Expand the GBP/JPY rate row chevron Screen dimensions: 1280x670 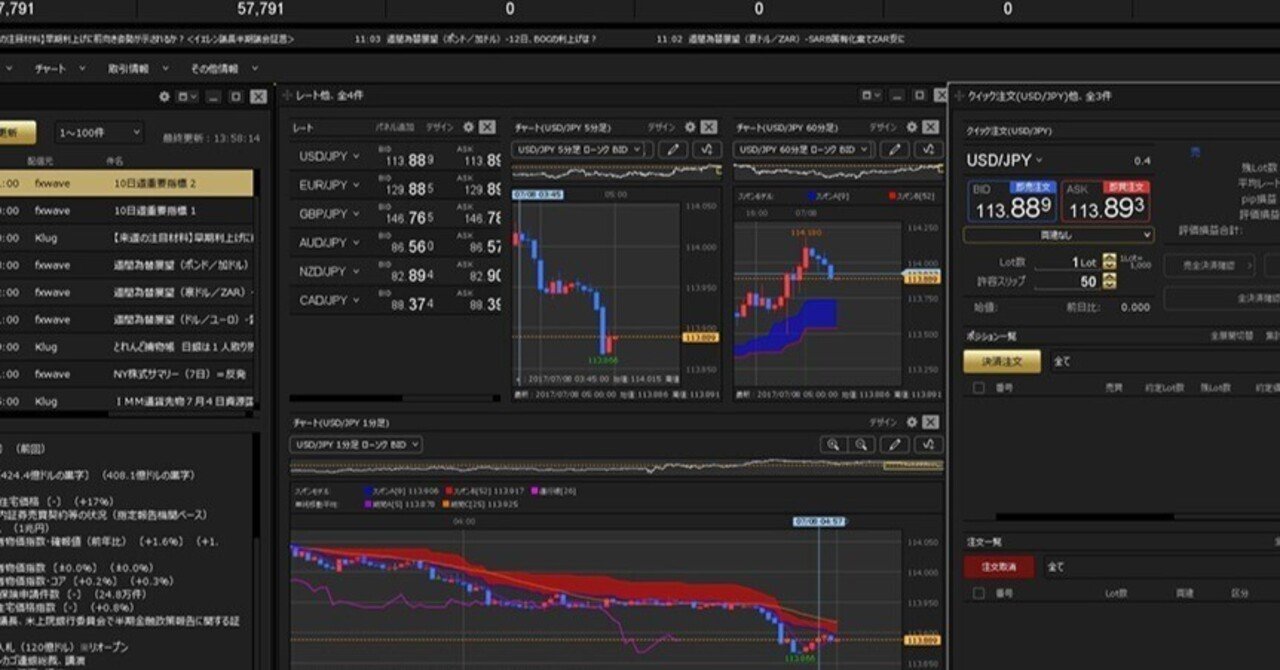(x=355, y=214)
